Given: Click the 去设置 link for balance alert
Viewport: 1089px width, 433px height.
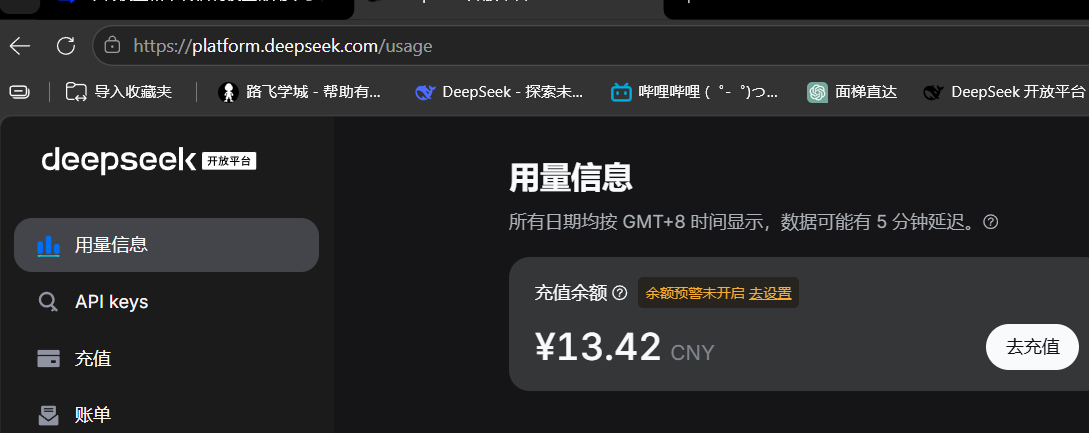Looking at the screenshot, I should 770,293.
